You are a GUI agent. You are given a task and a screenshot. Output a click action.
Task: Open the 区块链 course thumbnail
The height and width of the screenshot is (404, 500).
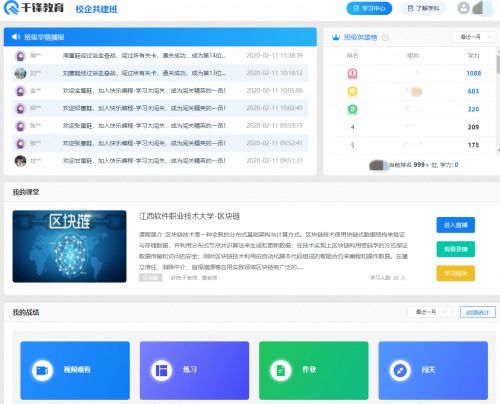click(x=69, y=246)
